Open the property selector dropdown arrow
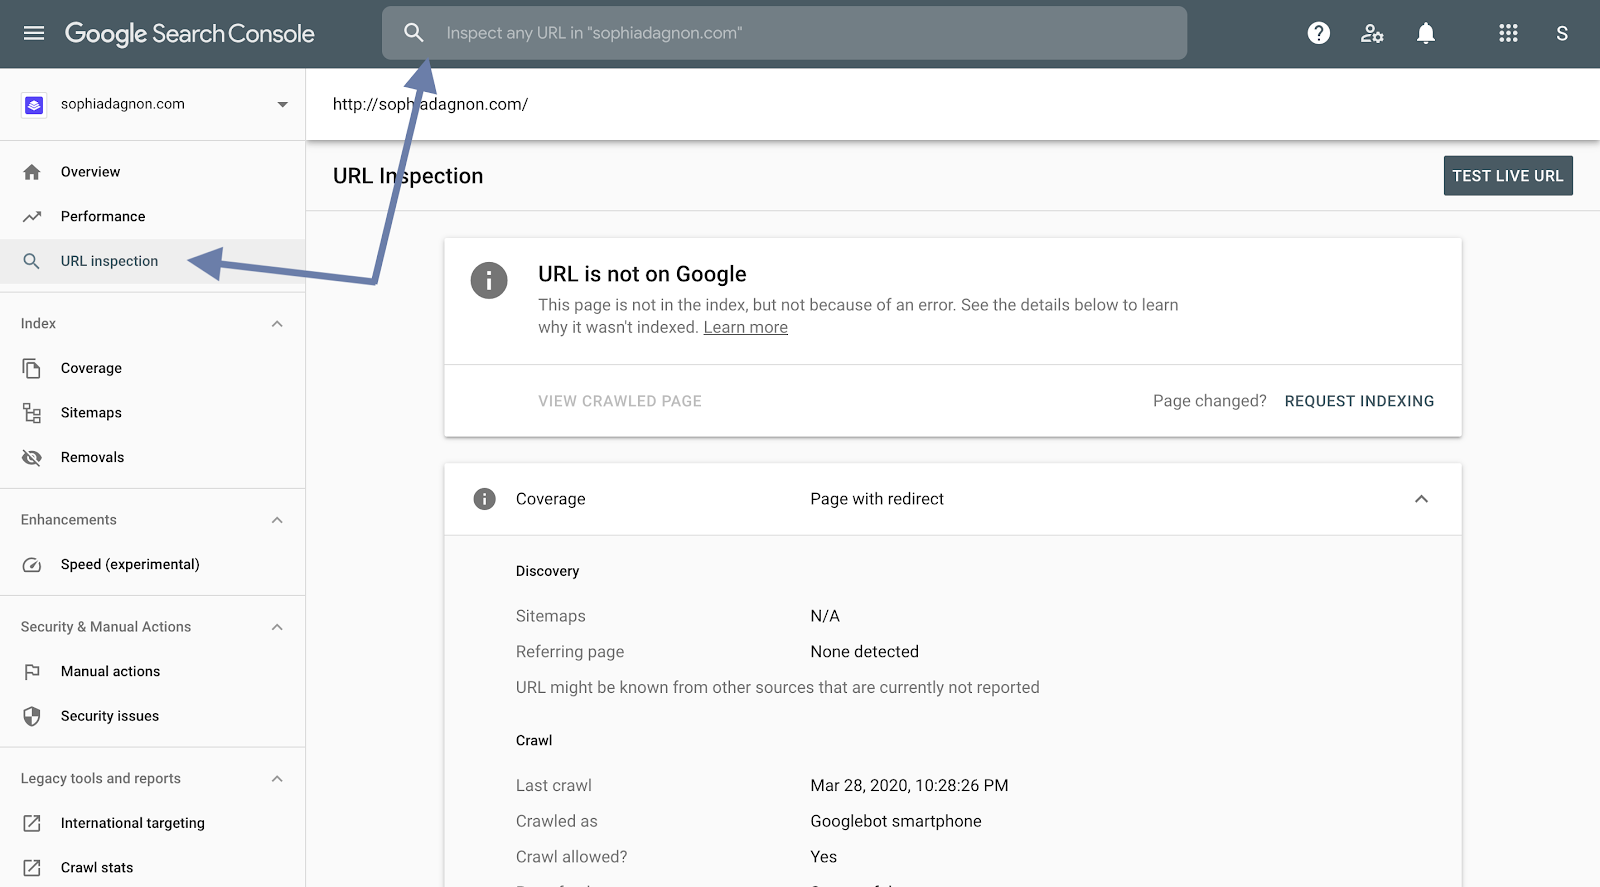This screenshot has width=1600, height=887. click(283, 104)
